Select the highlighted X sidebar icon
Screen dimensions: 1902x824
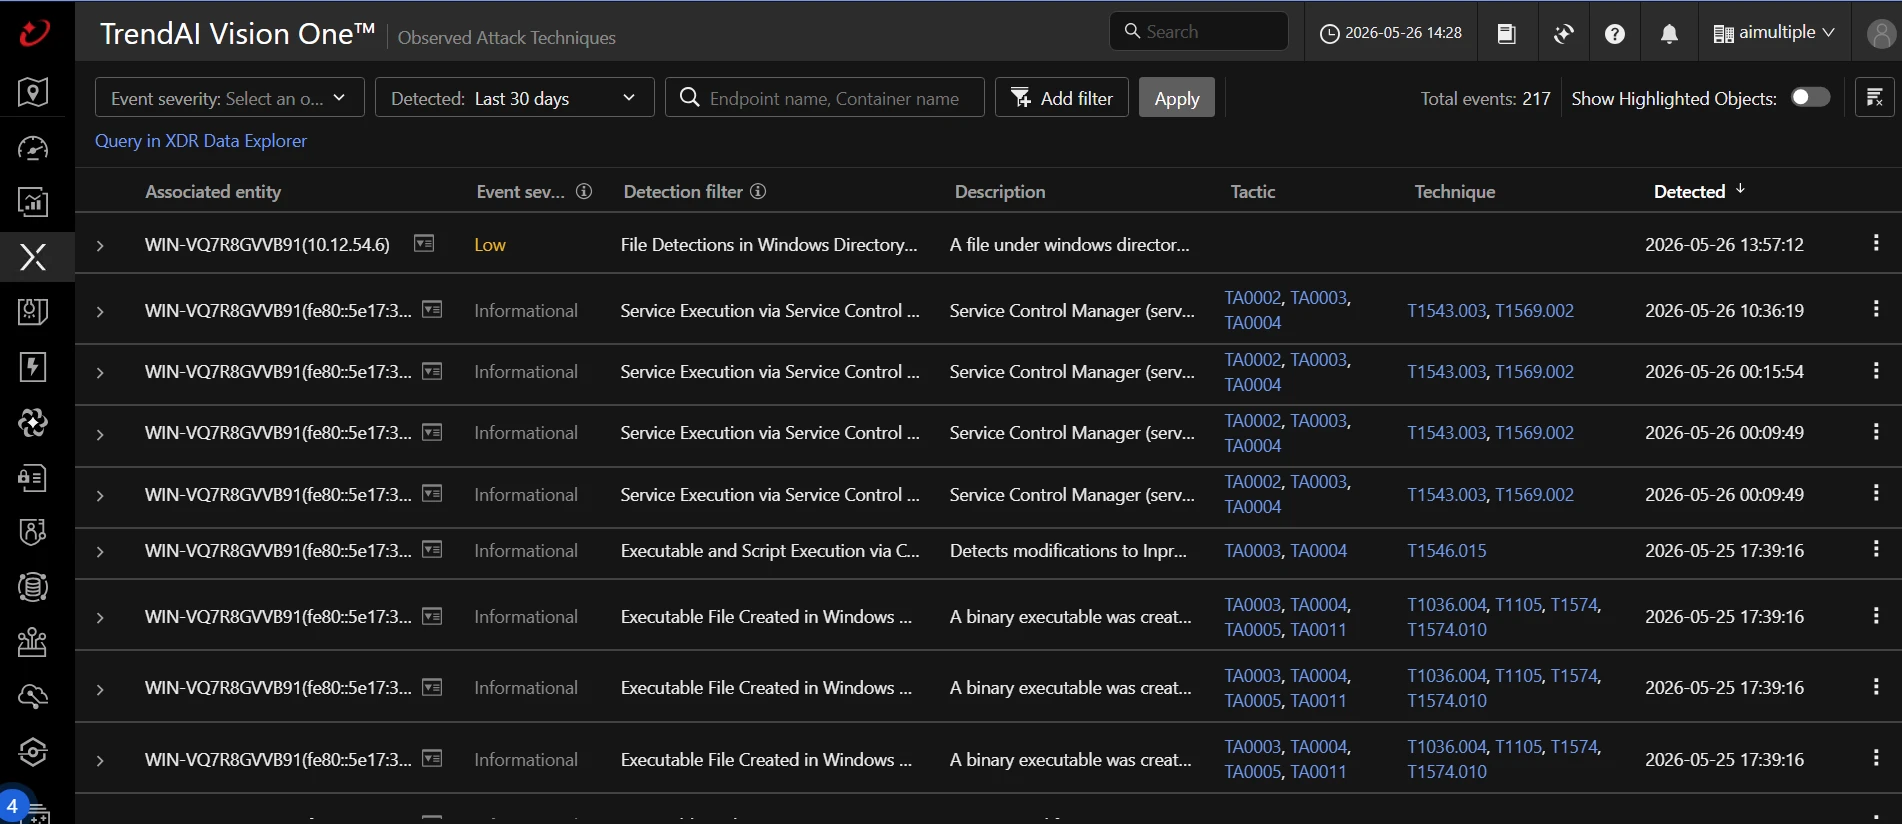pos(33,257)
